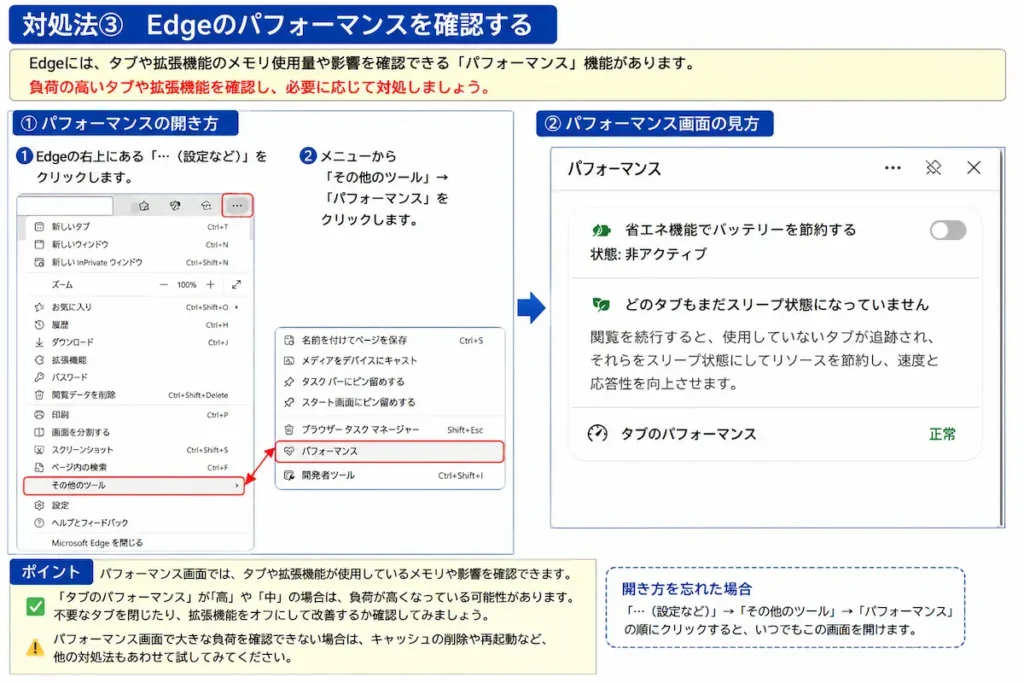Click the favorites star icon in Edge toolbar

tap(144, 206)
